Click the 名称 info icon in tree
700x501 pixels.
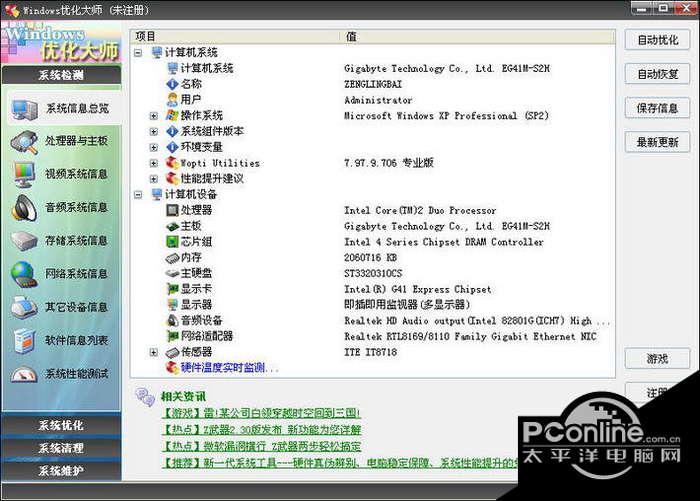pos(172,84)
